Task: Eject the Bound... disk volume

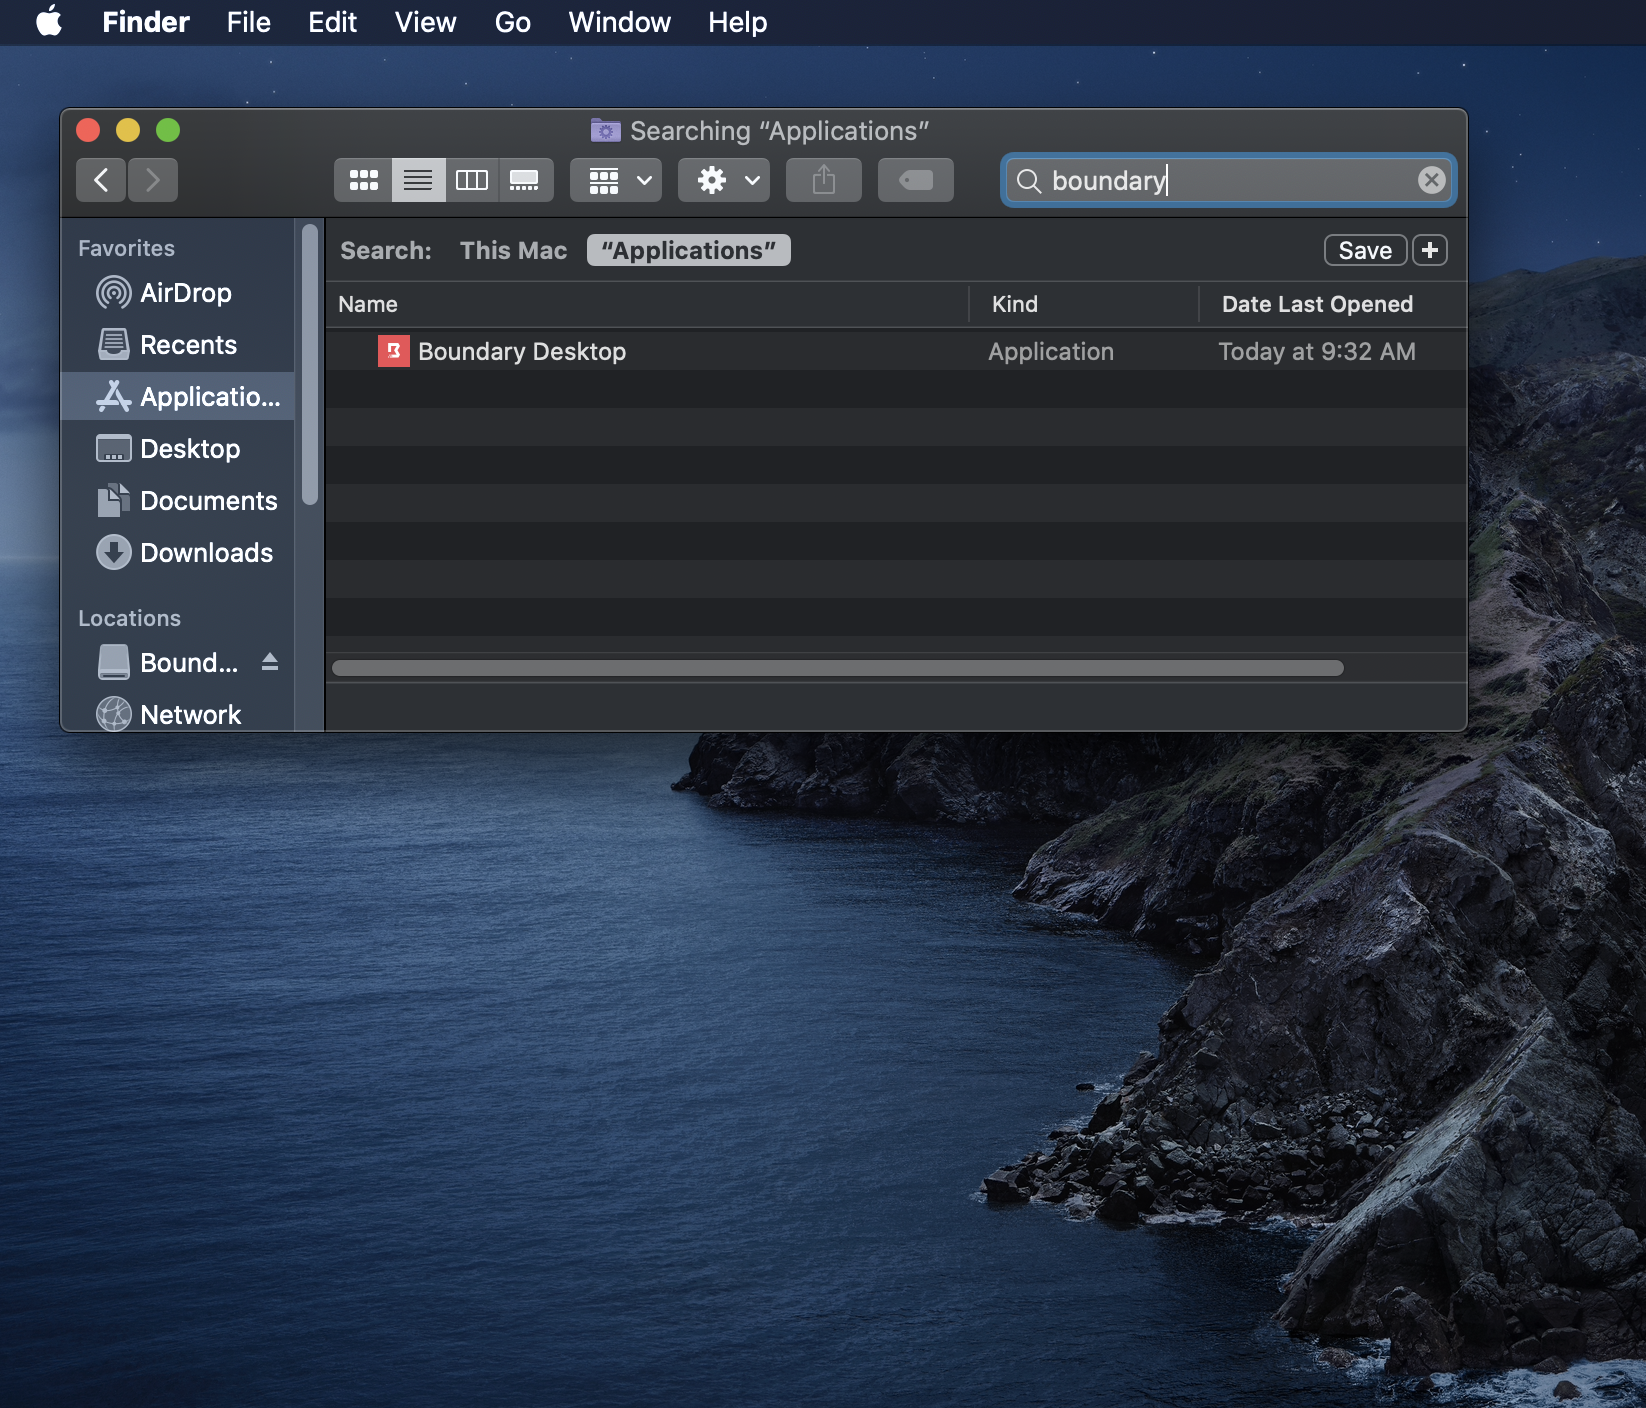Action: coord(270,662)
